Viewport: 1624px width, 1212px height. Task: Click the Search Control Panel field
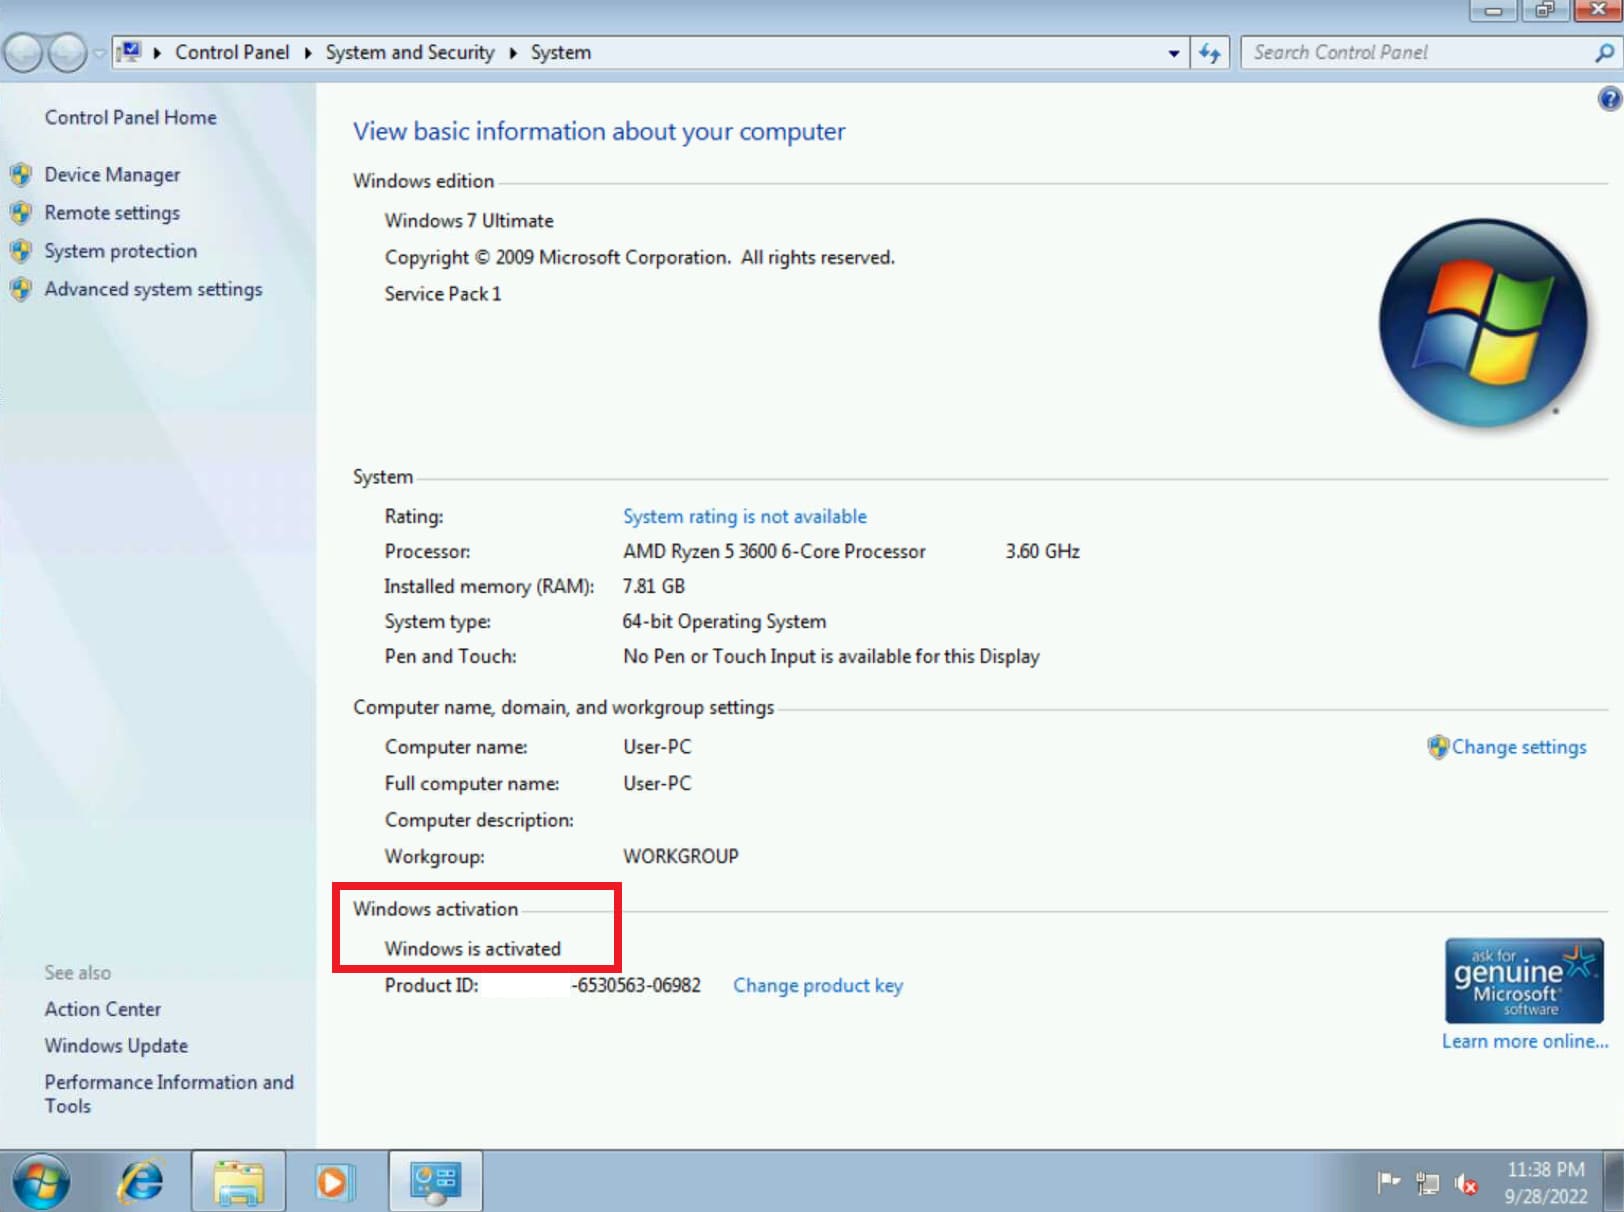click(x=1415, y=53)
